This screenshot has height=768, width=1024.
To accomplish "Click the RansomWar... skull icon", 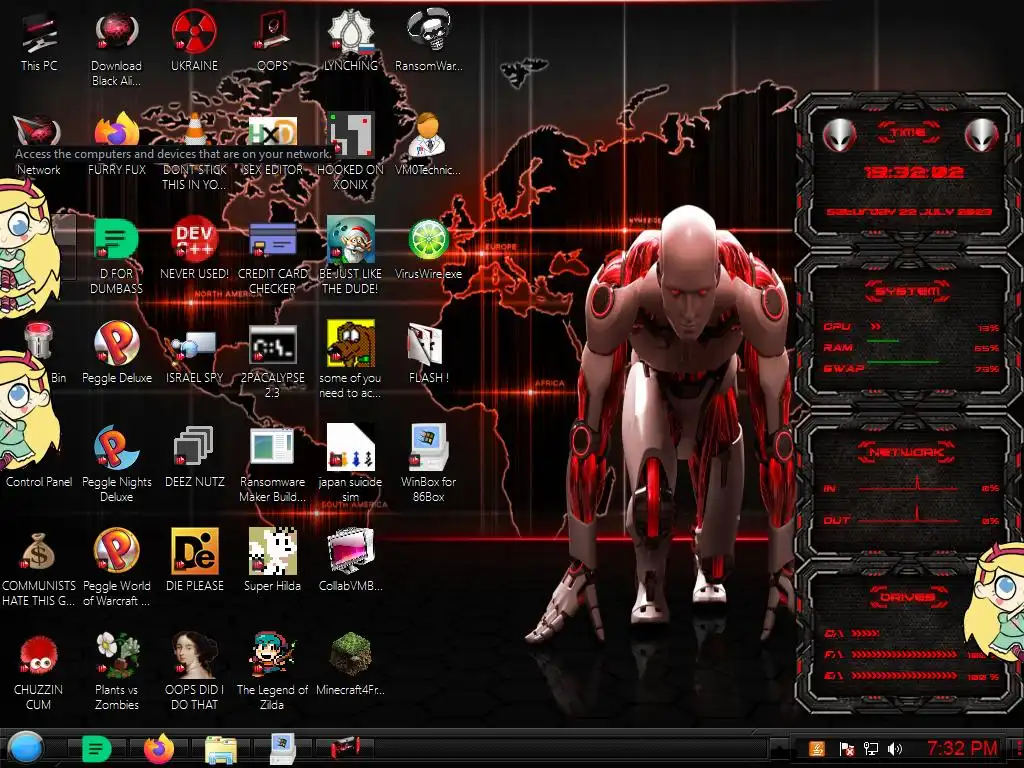I will (428, 42).
